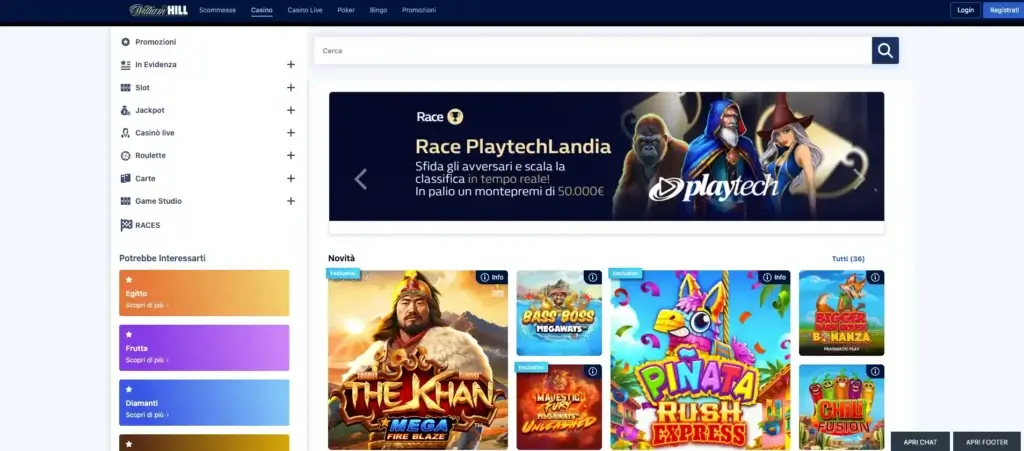
Task: Open the Poker tab
Action: 346,10
